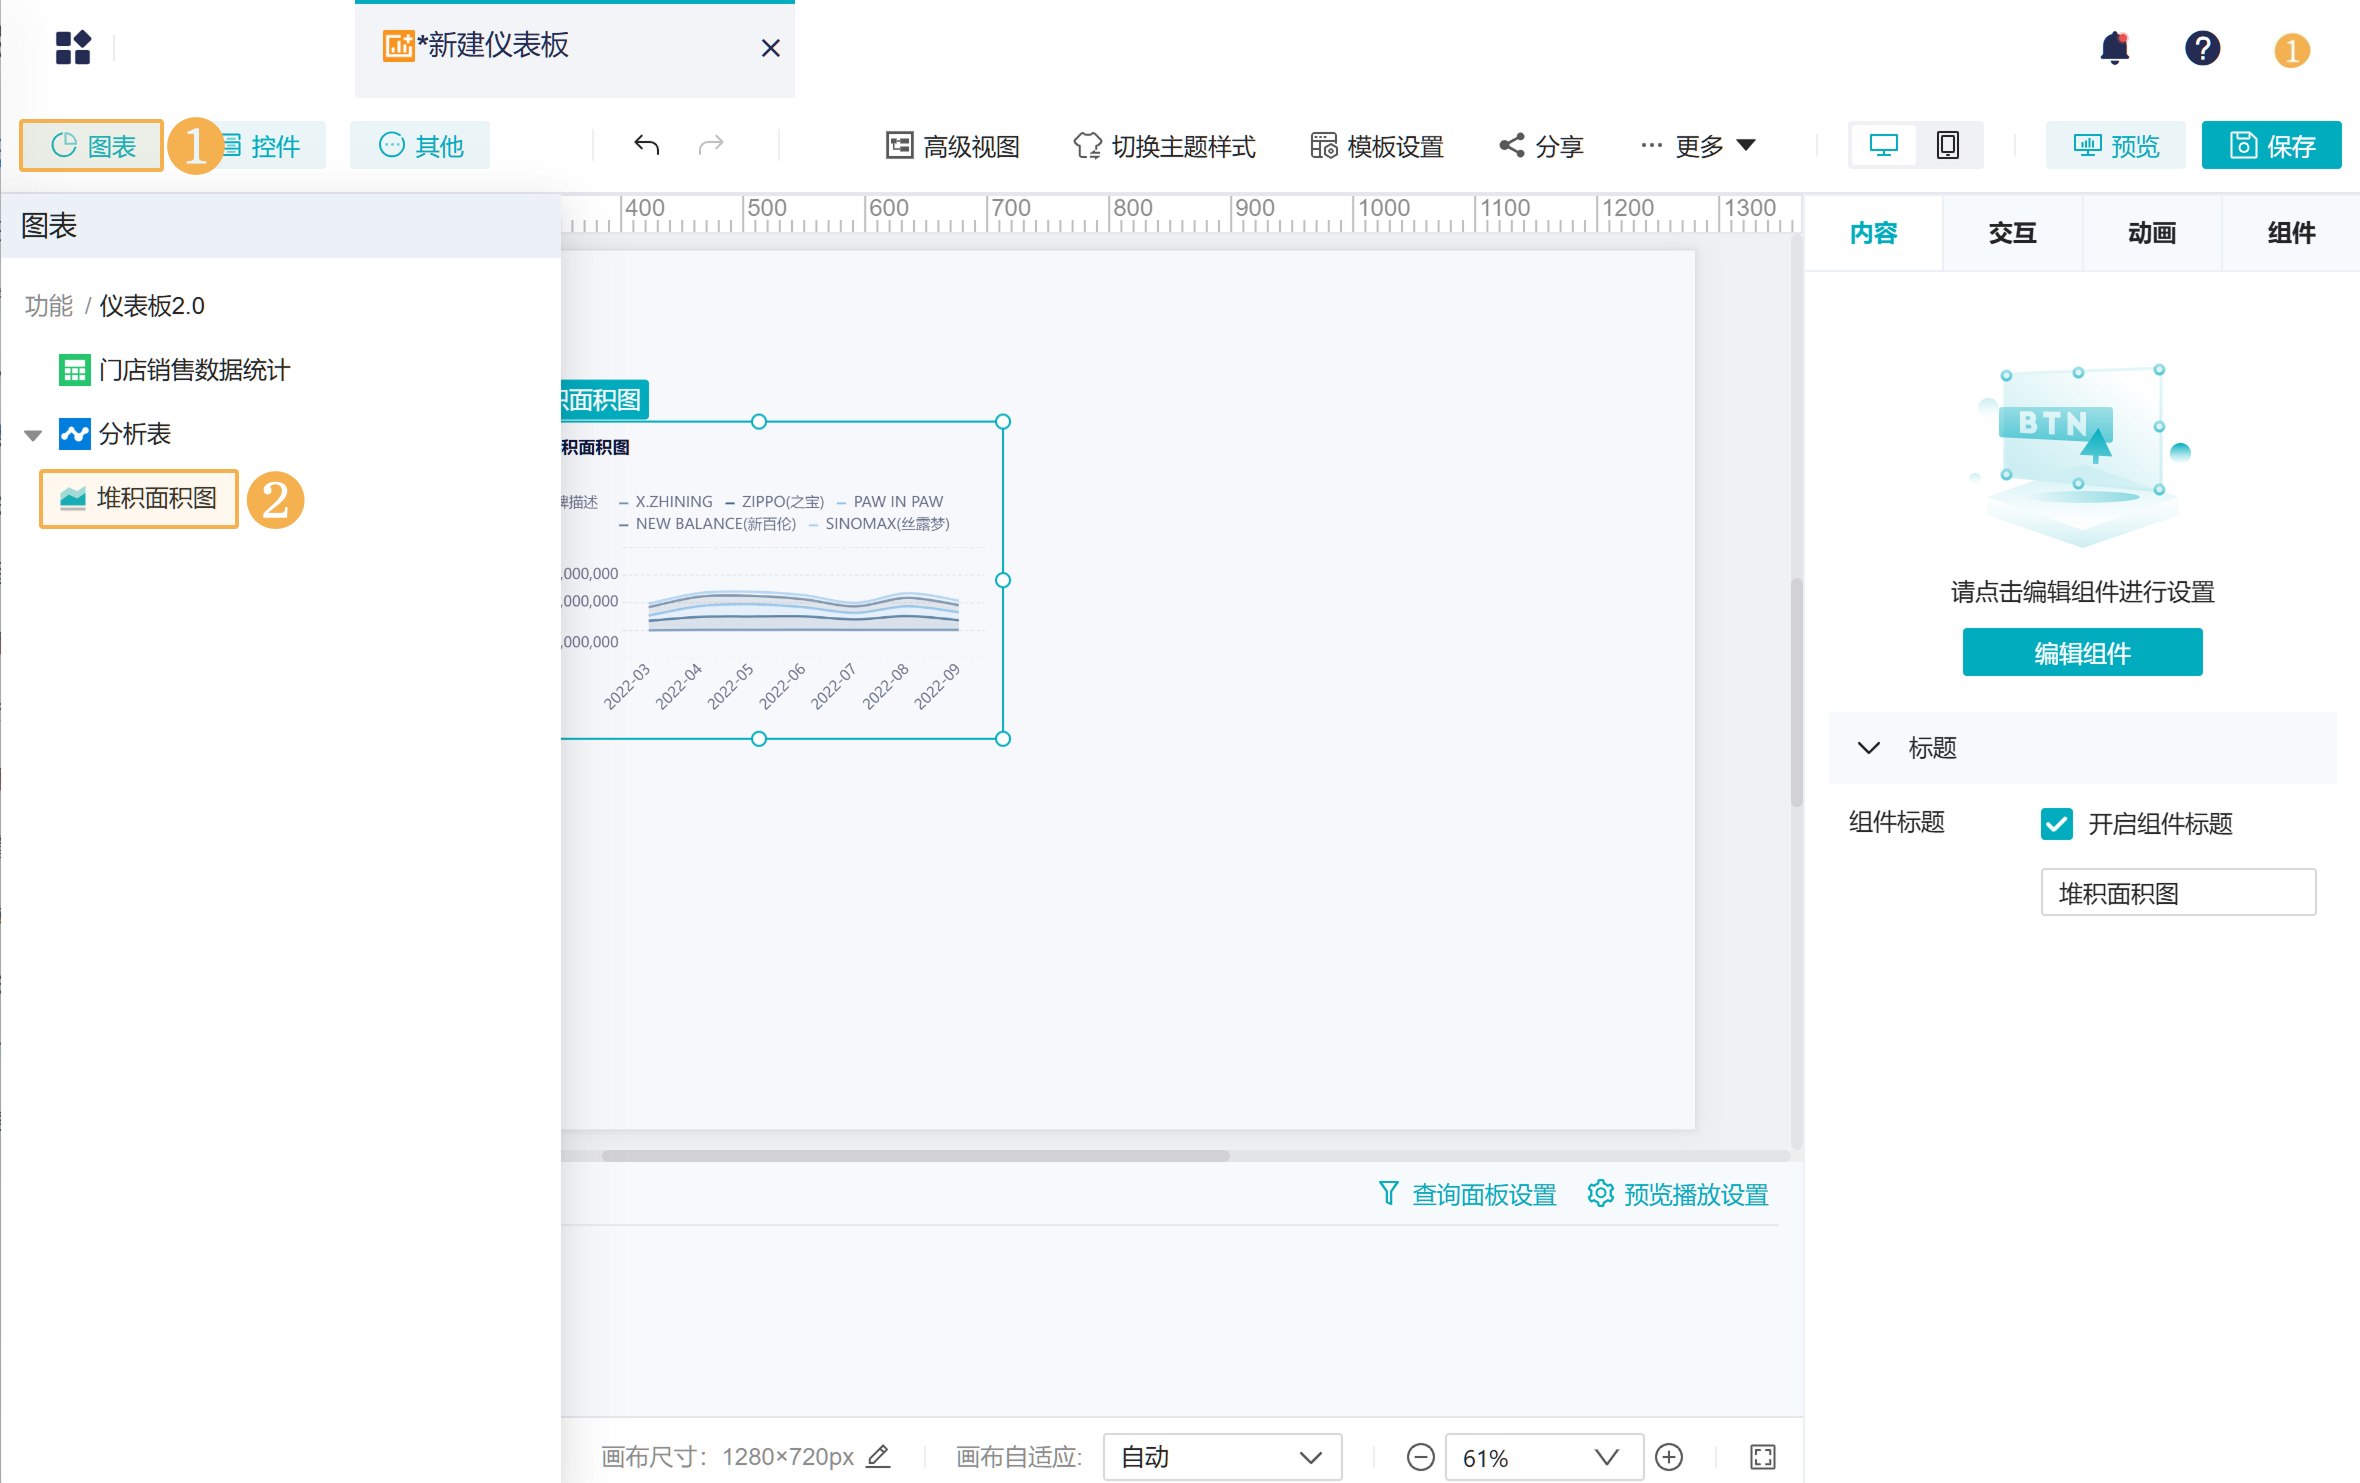This screenshot has height=1483, width=2360.
Task: Click the redo arrow icon
Action: click(x=711, y=146)
